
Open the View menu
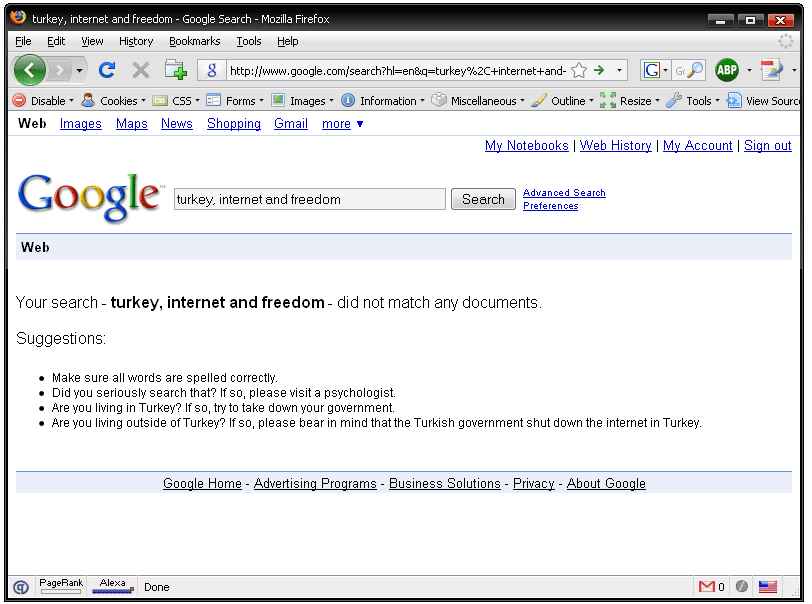pos(92,41)
